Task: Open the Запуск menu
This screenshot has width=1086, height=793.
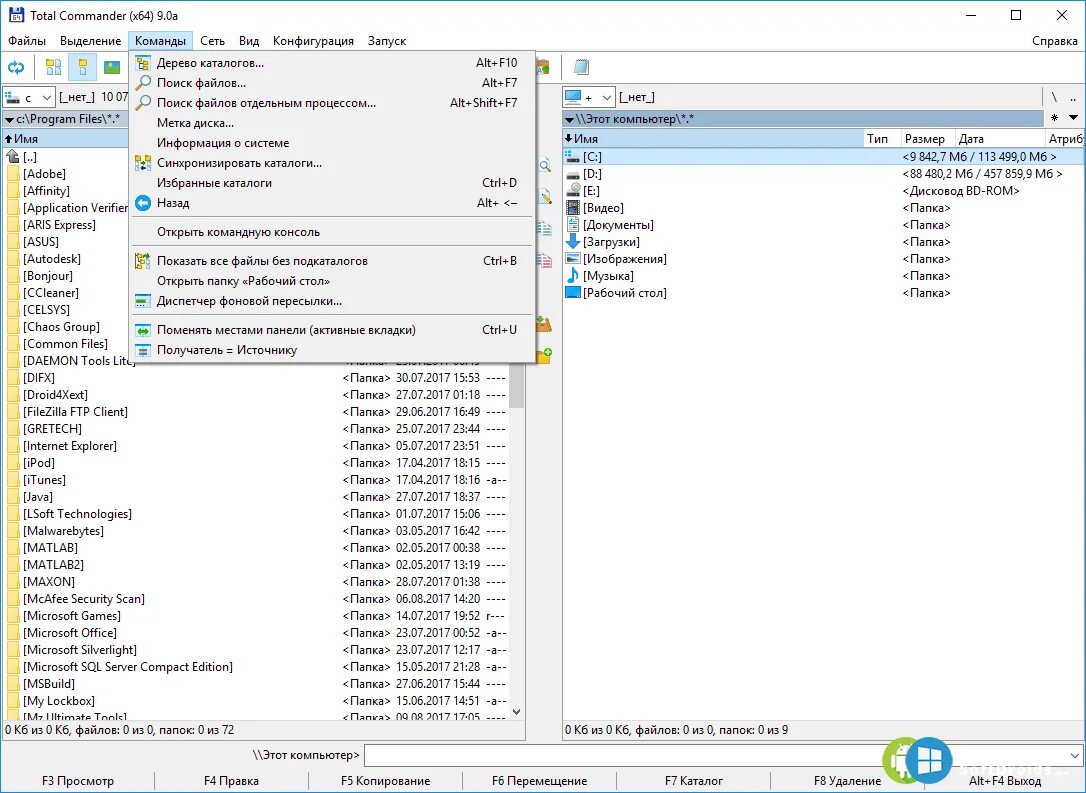Action: point(387,41)
